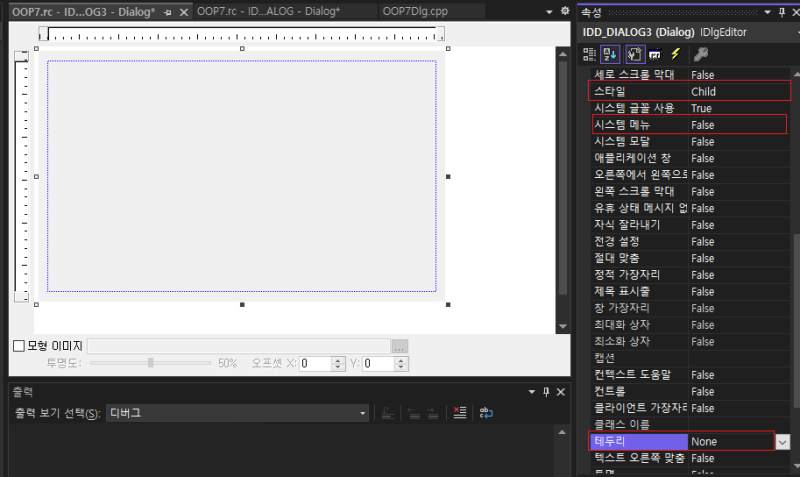Screen dimensions: 800x477
Task: Click editor vertical scrollbar up arrow
Action: (x=563, y=54)
